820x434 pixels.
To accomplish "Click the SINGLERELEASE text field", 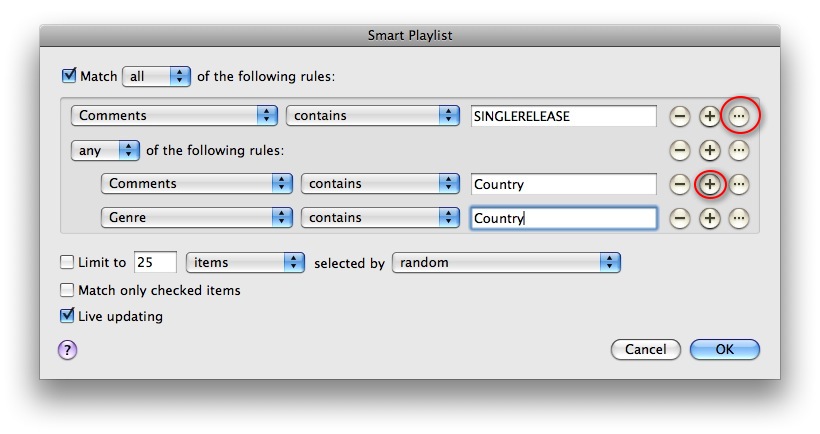I will [563, 116].
